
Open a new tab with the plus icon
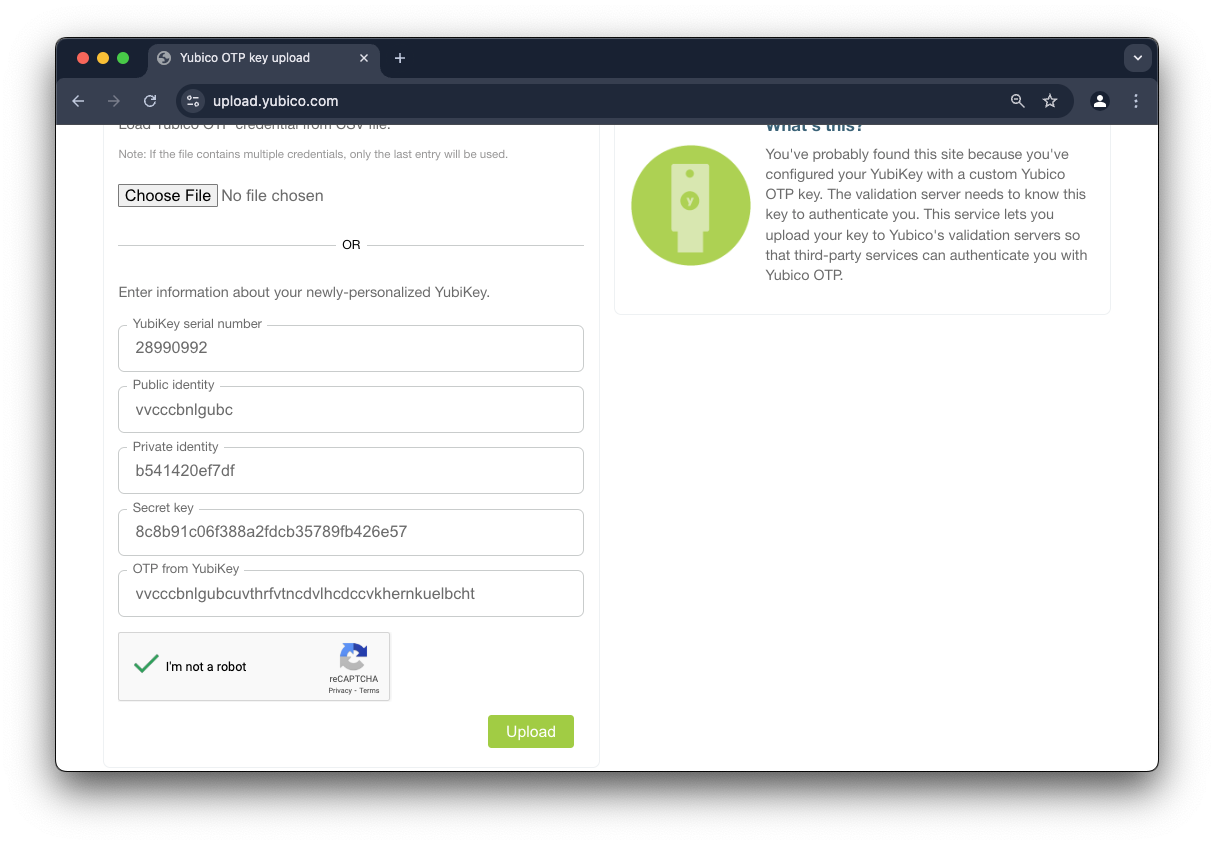(400, 58)
